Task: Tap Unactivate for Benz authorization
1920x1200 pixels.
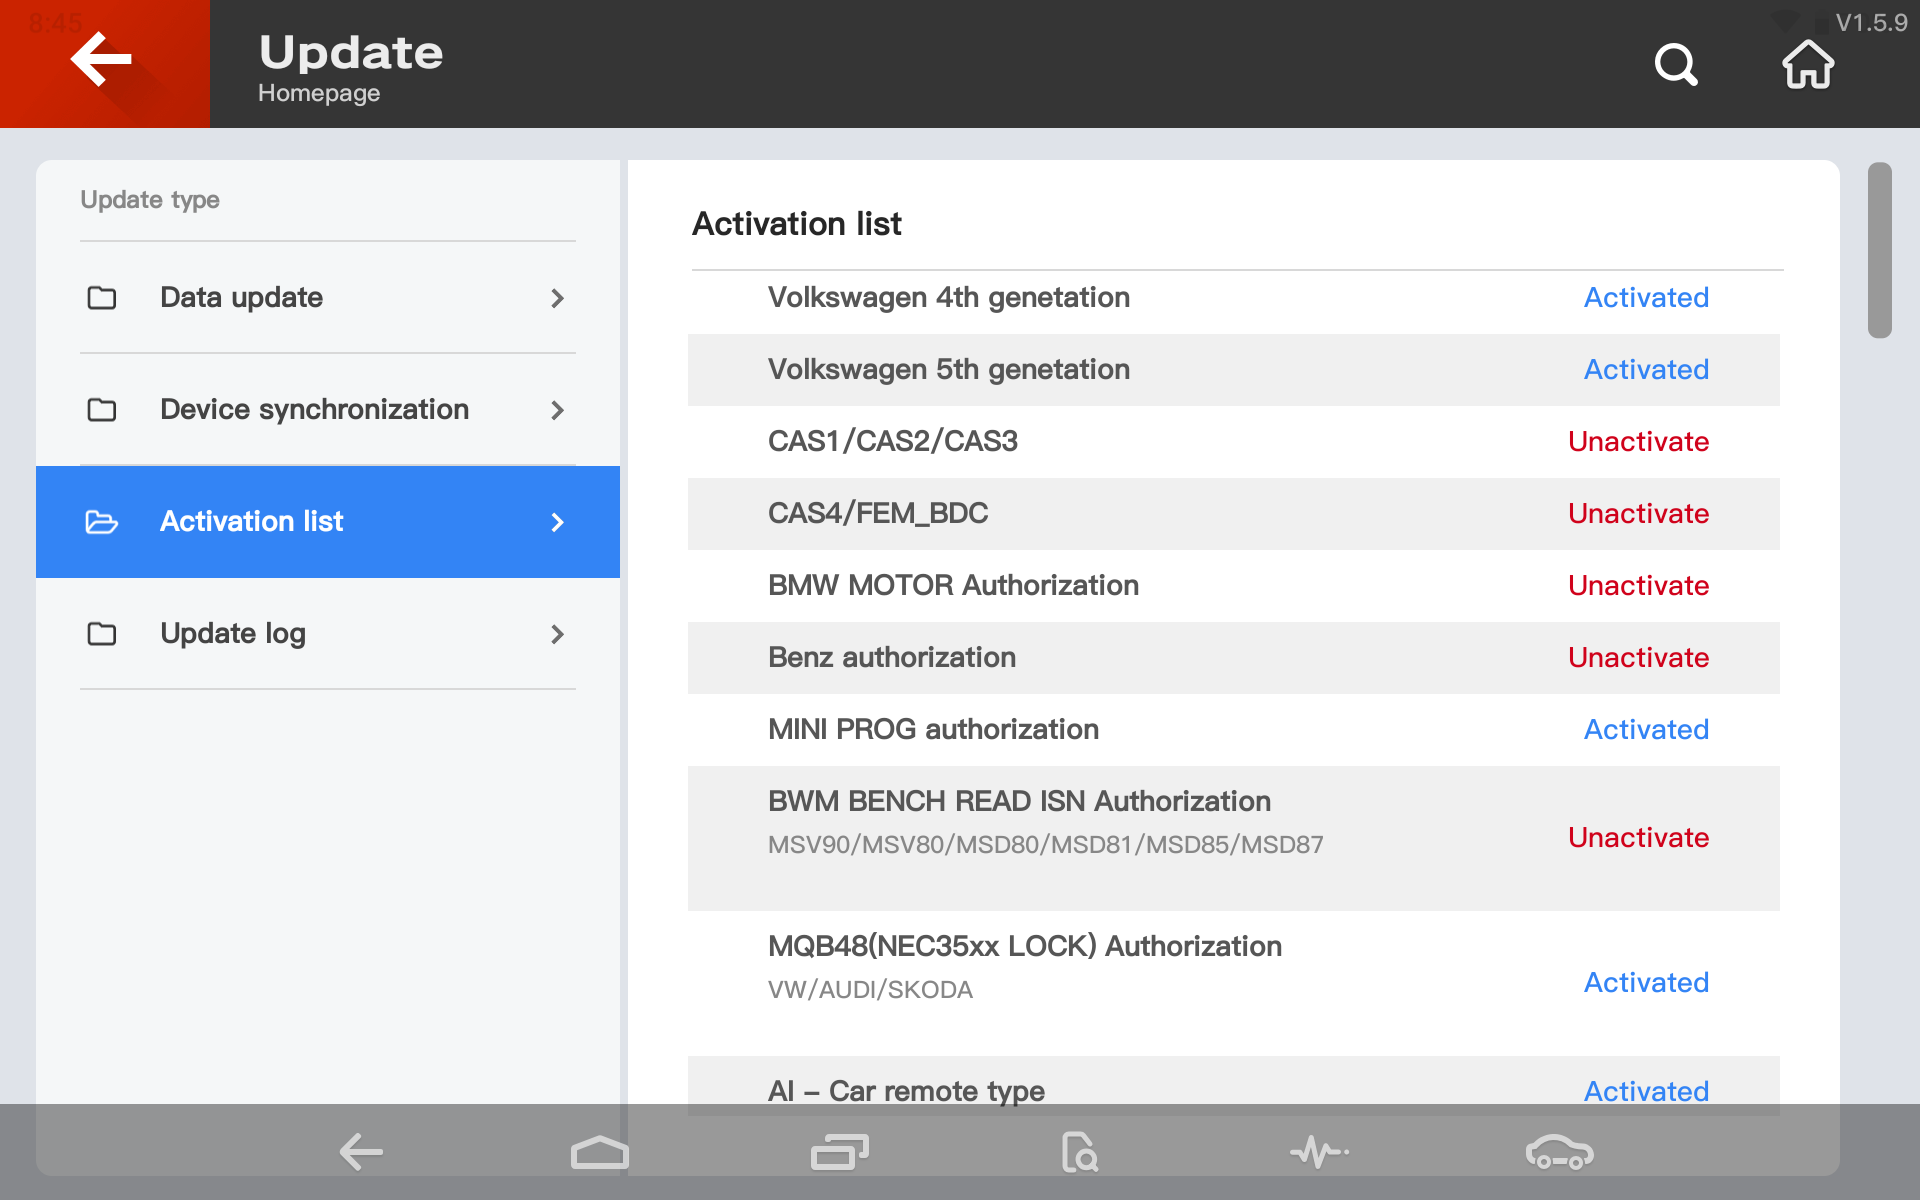Action: 1638,658
